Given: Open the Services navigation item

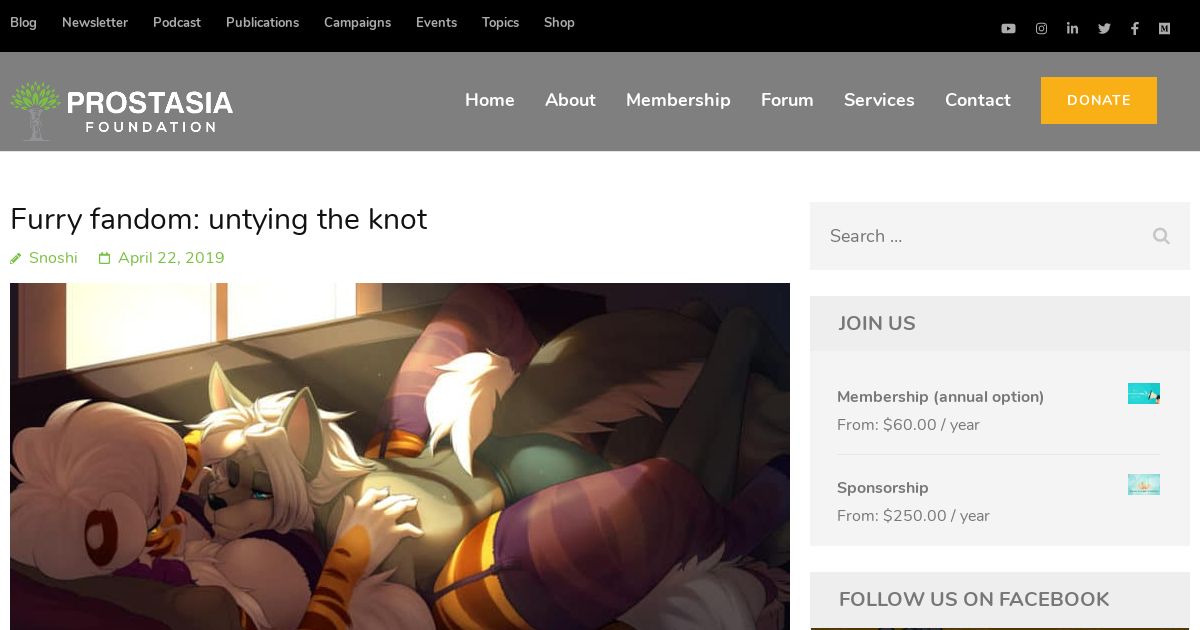Looking at the screenshot, I should pos(879,100).
